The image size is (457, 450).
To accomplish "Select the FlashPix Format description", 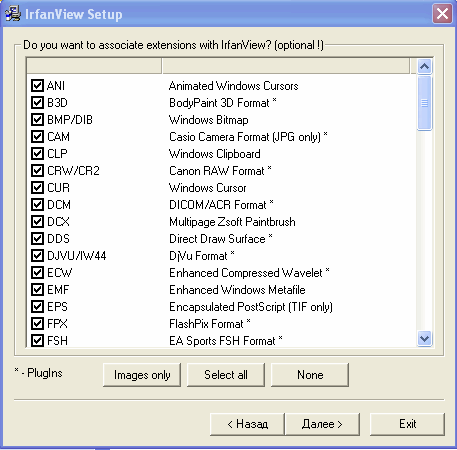I will 210,324.
